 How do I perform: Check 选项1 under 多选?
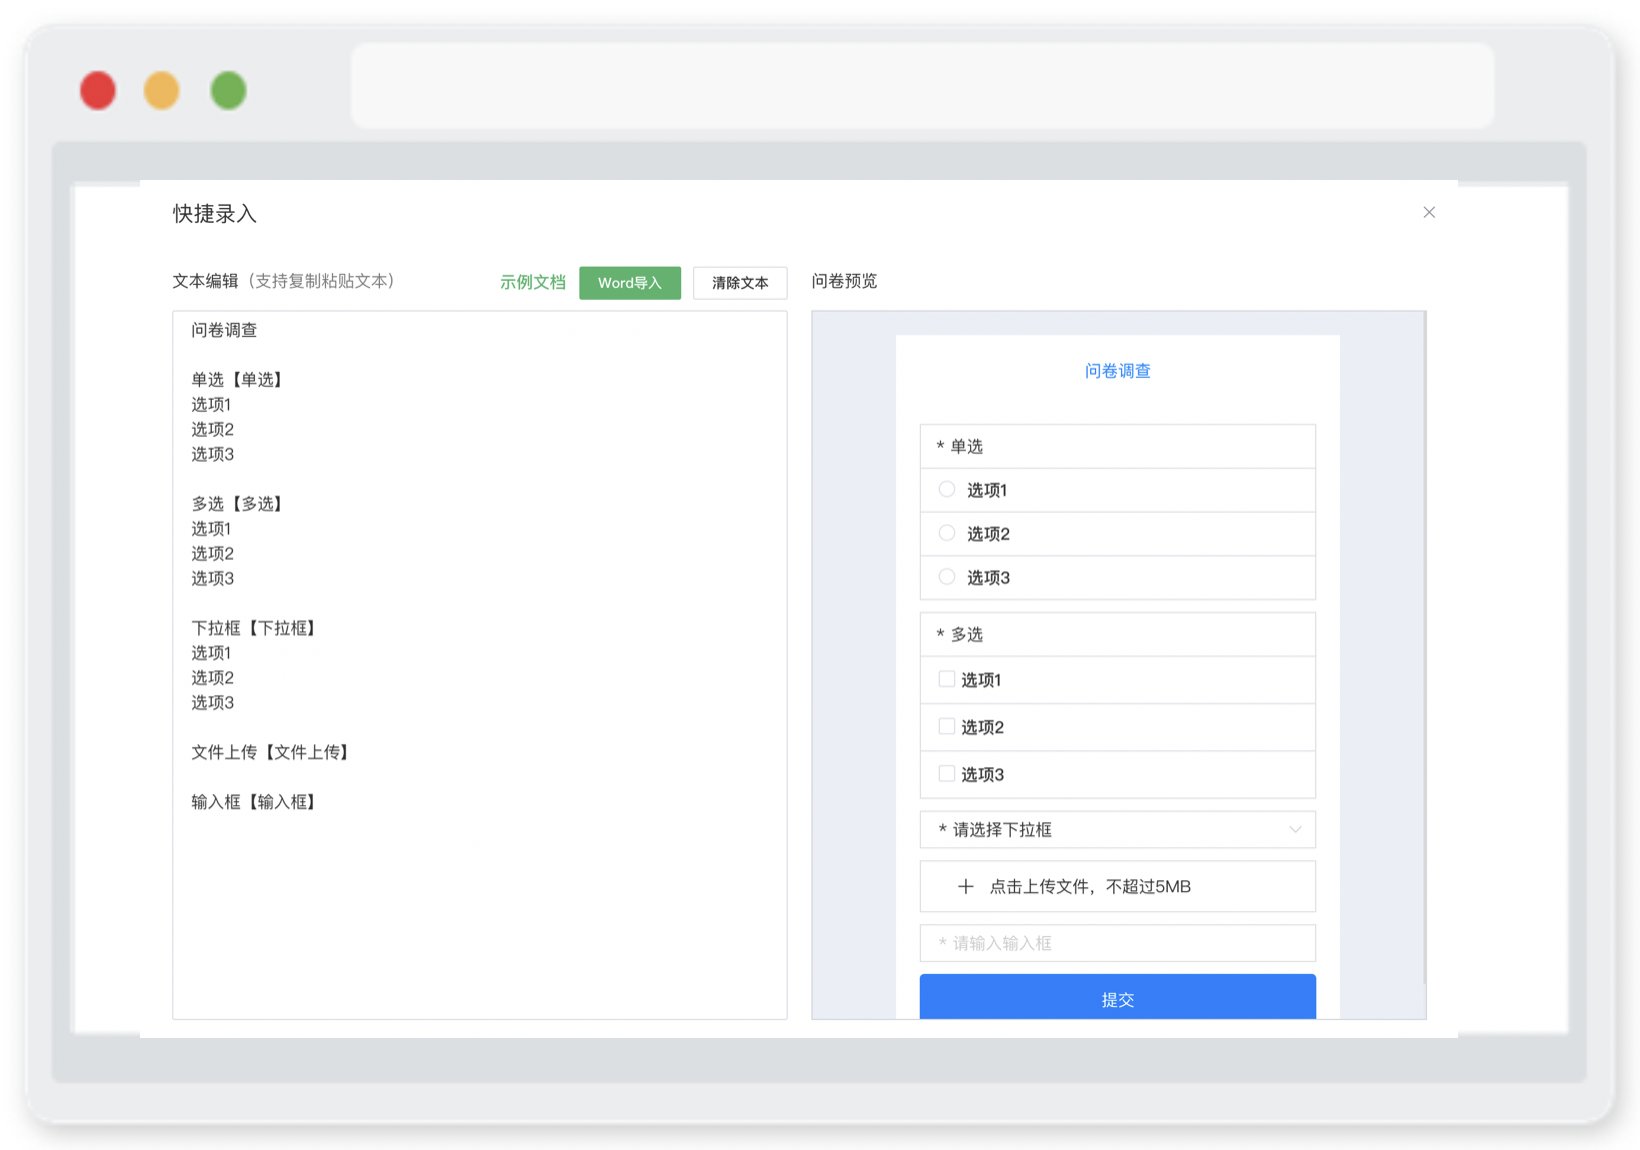coord(946,679)
